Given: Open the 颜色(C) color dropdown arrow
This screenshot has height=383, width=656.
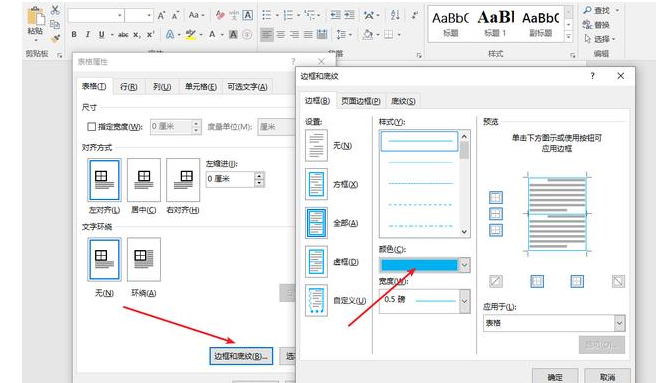Looking at the screenshot, I should pos(464,265).
